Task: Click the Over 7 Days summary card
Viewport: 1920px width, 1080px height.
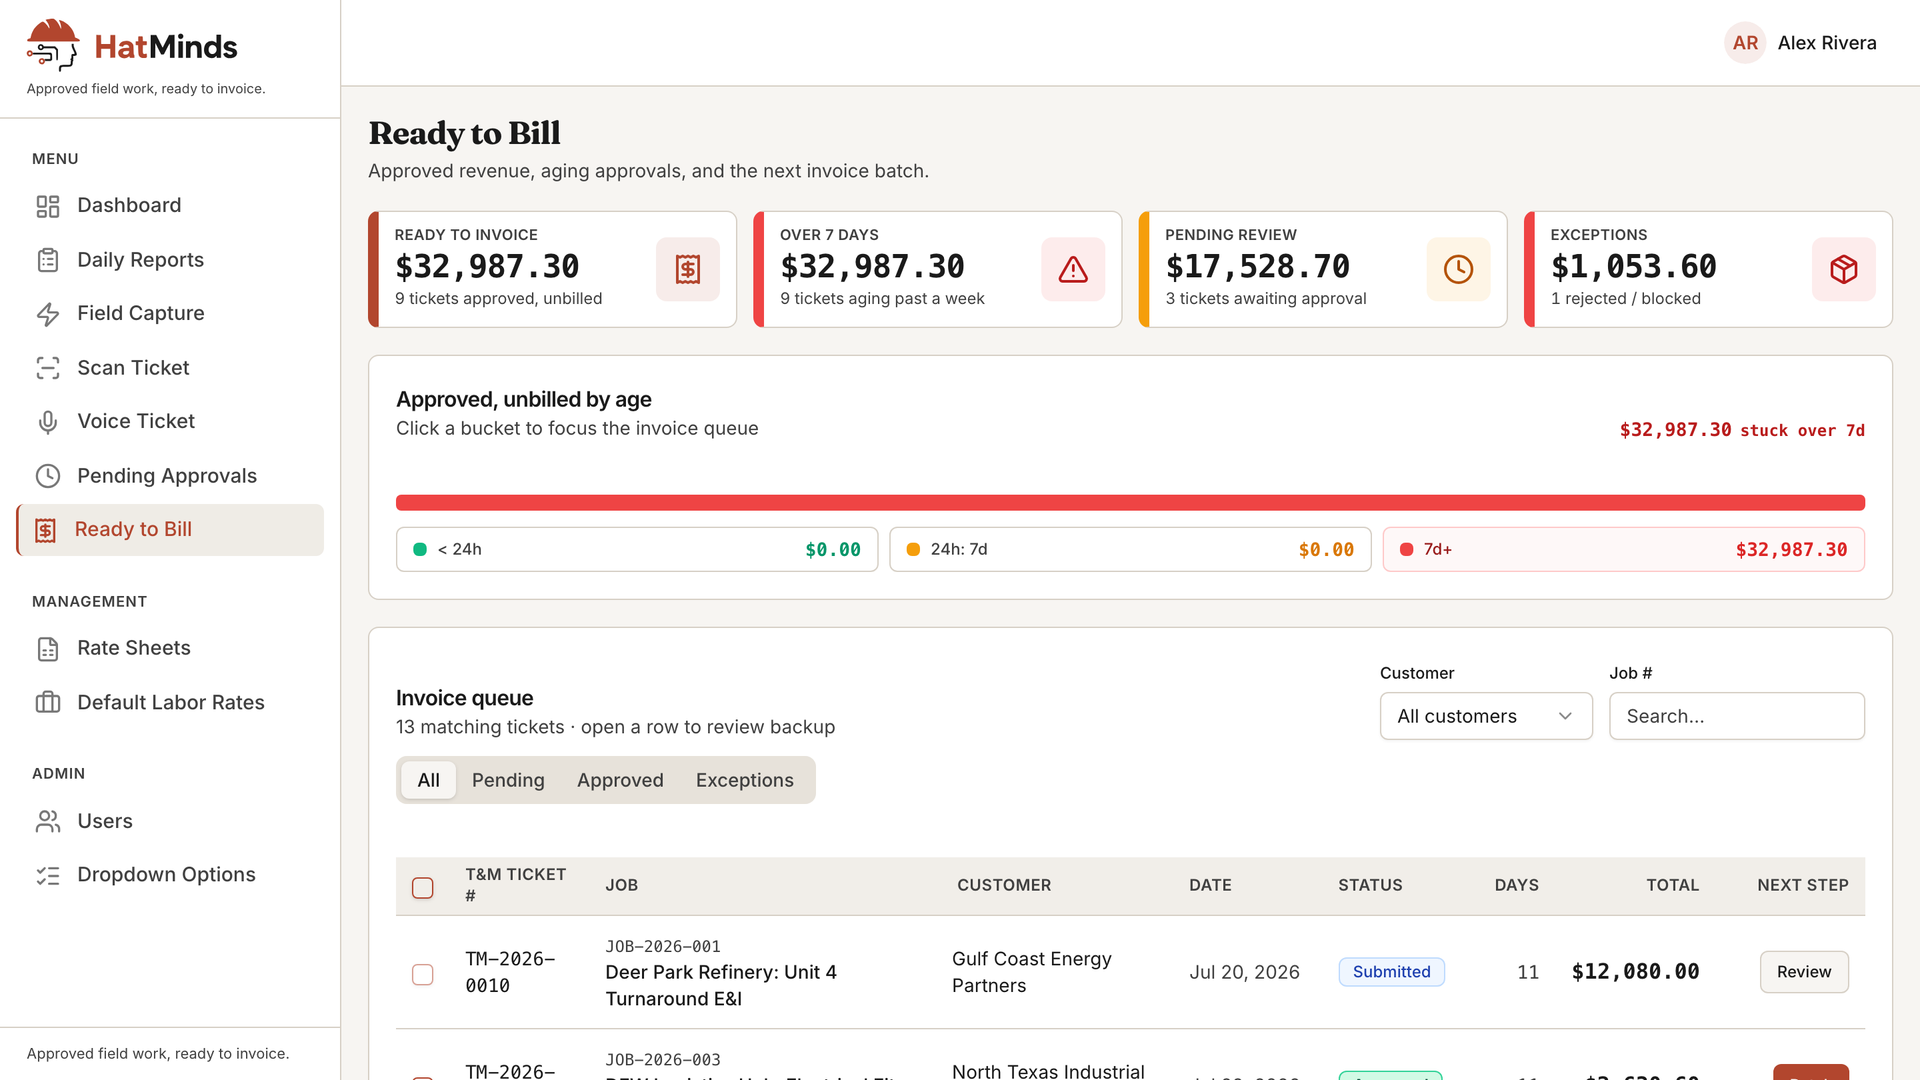Action: coord(937,269)
